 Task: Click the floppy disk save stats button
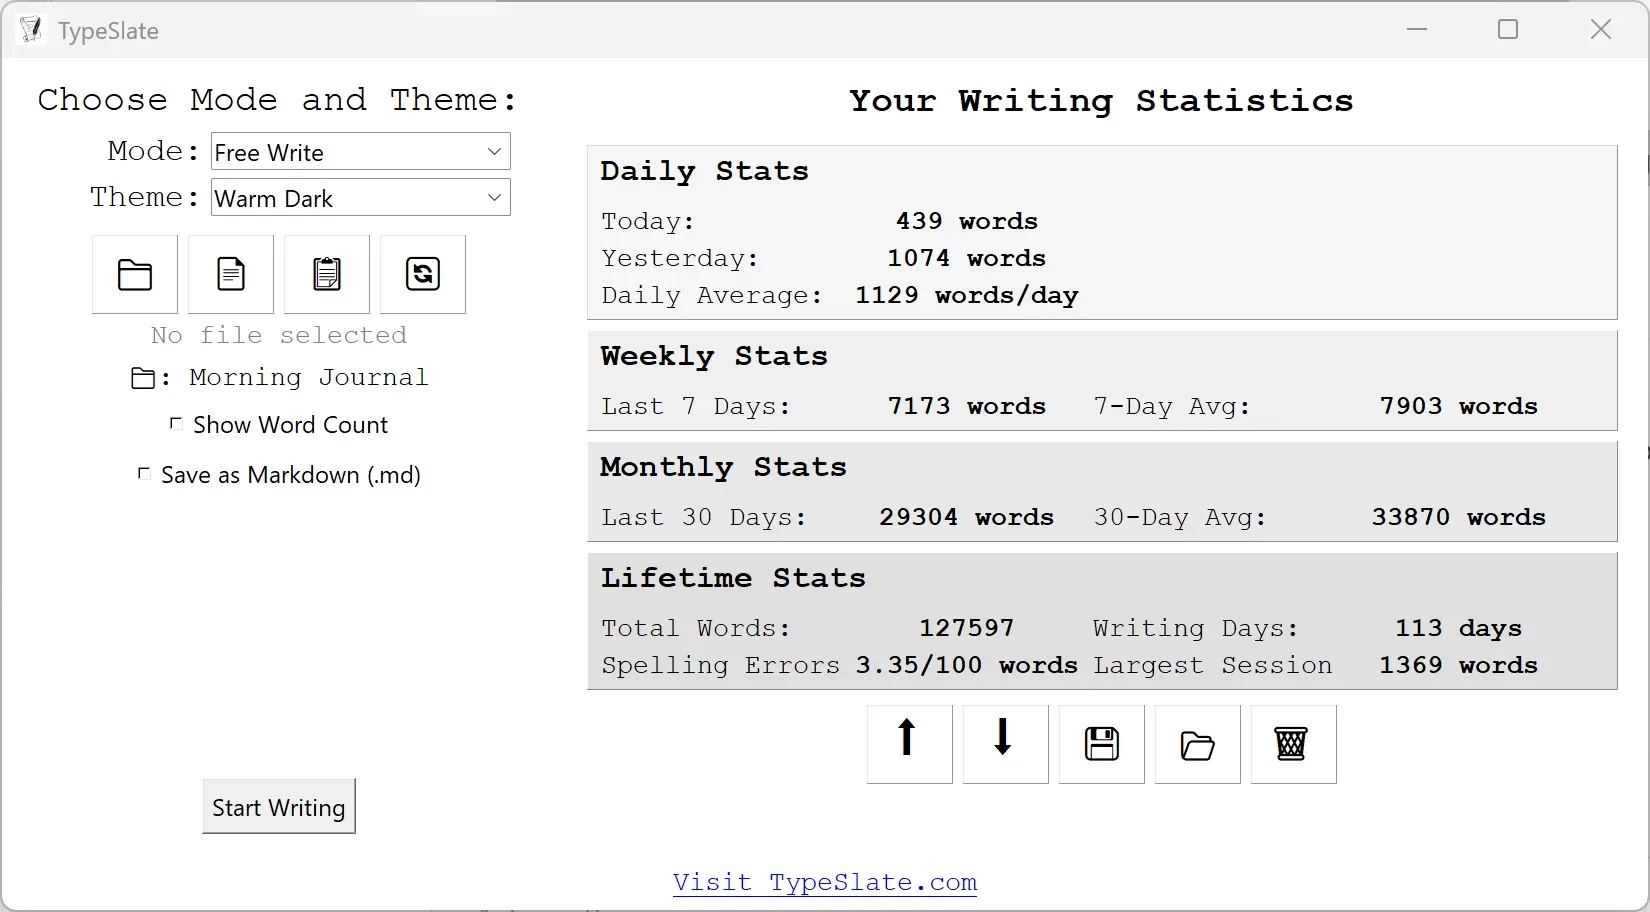point(1101,744)
